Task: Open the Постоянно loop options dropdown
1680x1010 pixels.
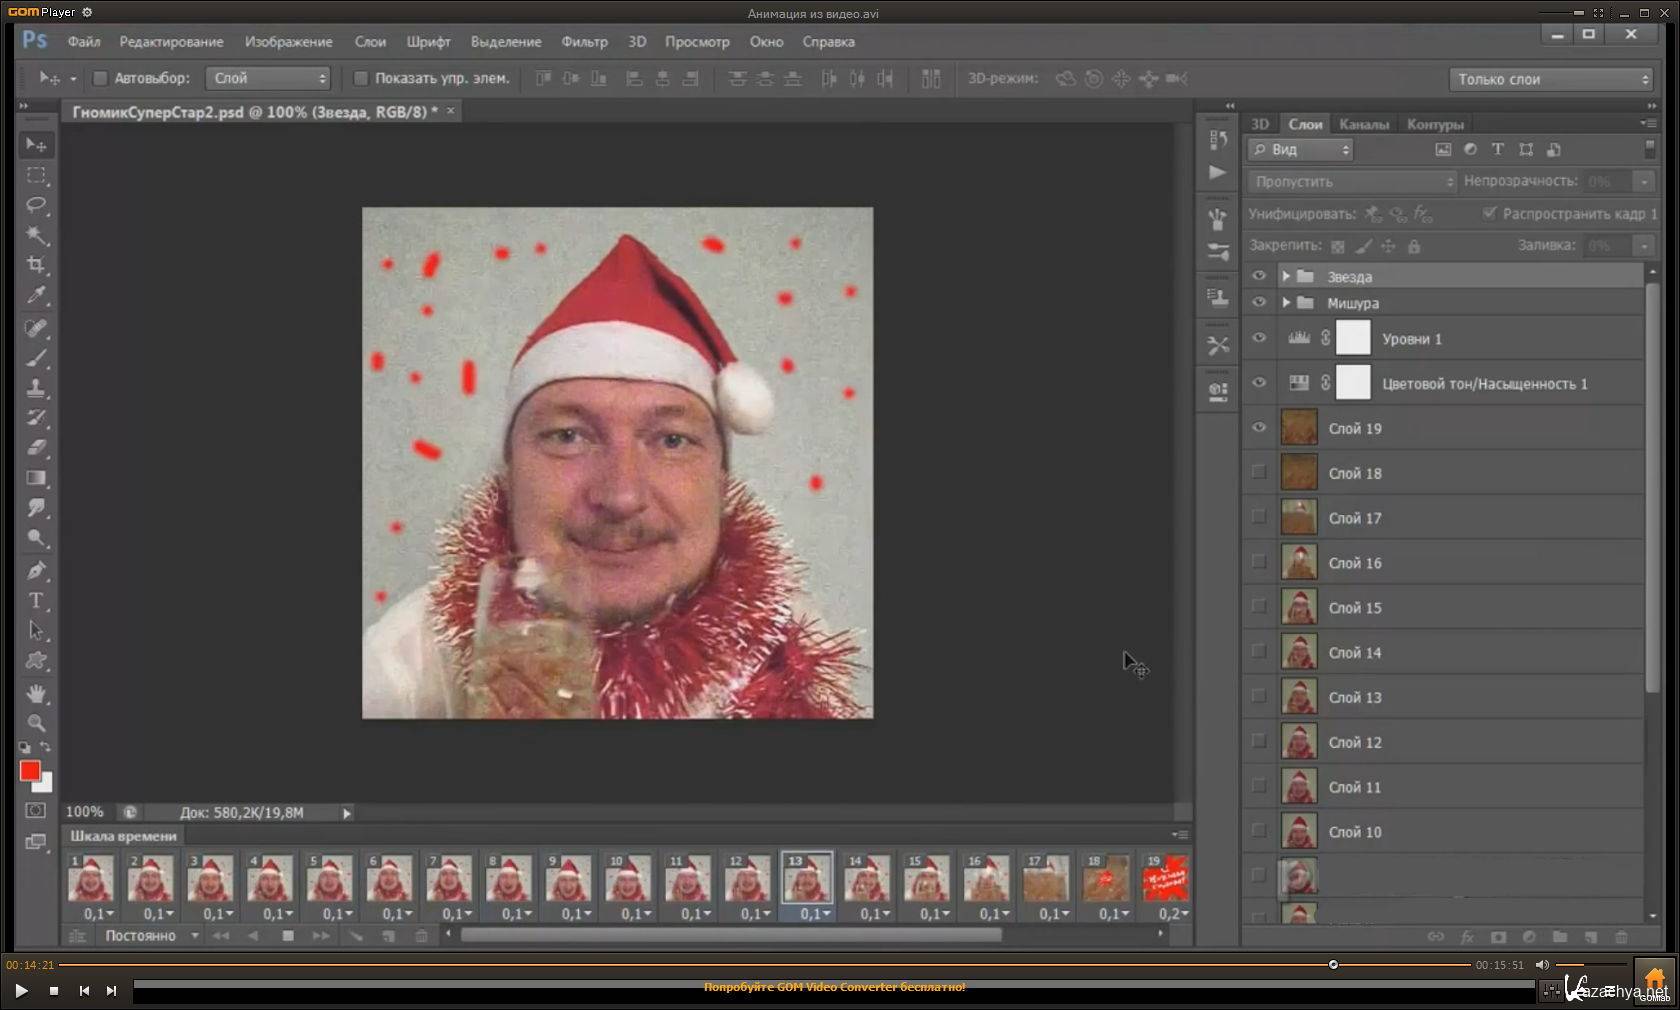Action: (152, 936)
